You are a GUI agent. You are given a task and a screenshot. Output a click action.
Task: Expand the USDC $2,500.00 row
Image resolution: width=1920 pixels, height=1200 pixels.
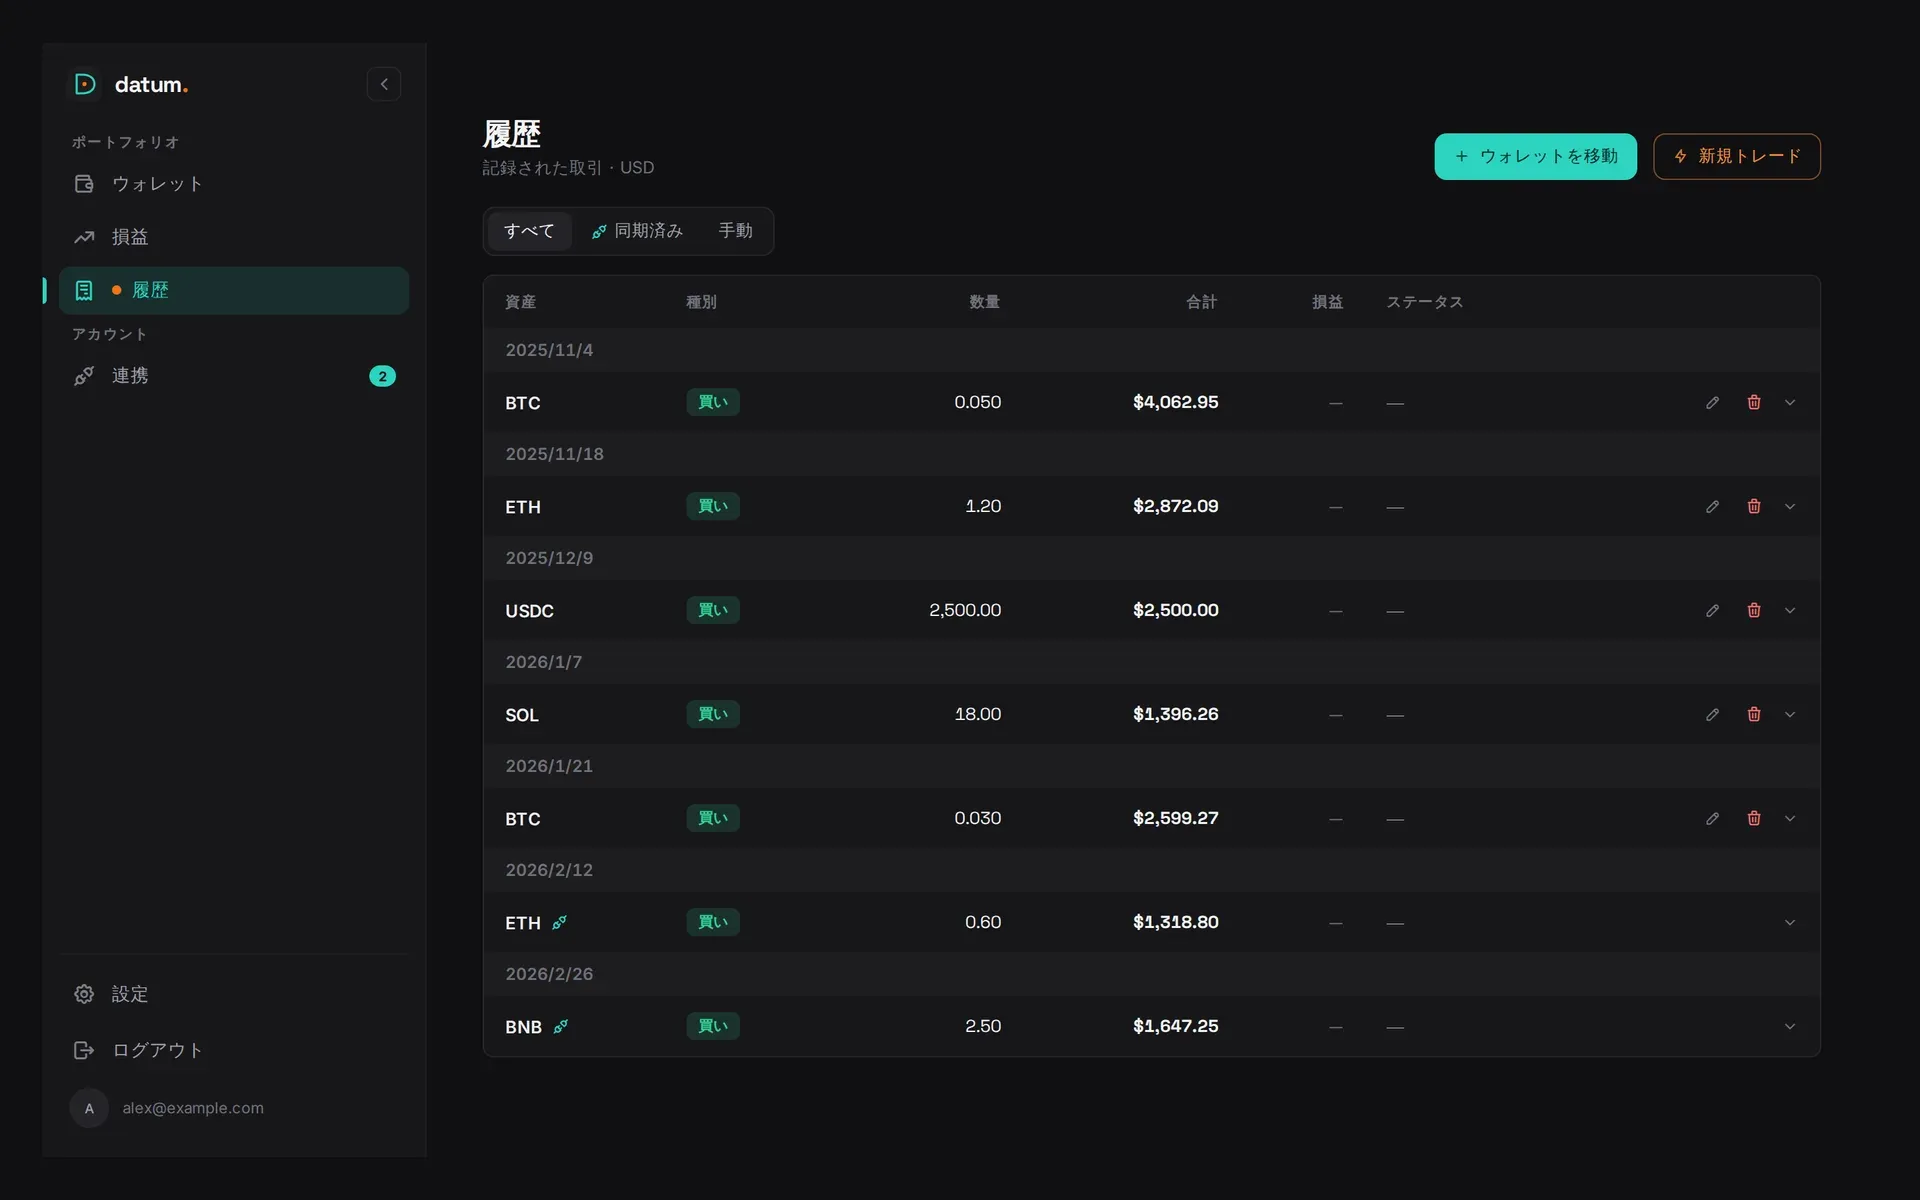[1790, 611]
